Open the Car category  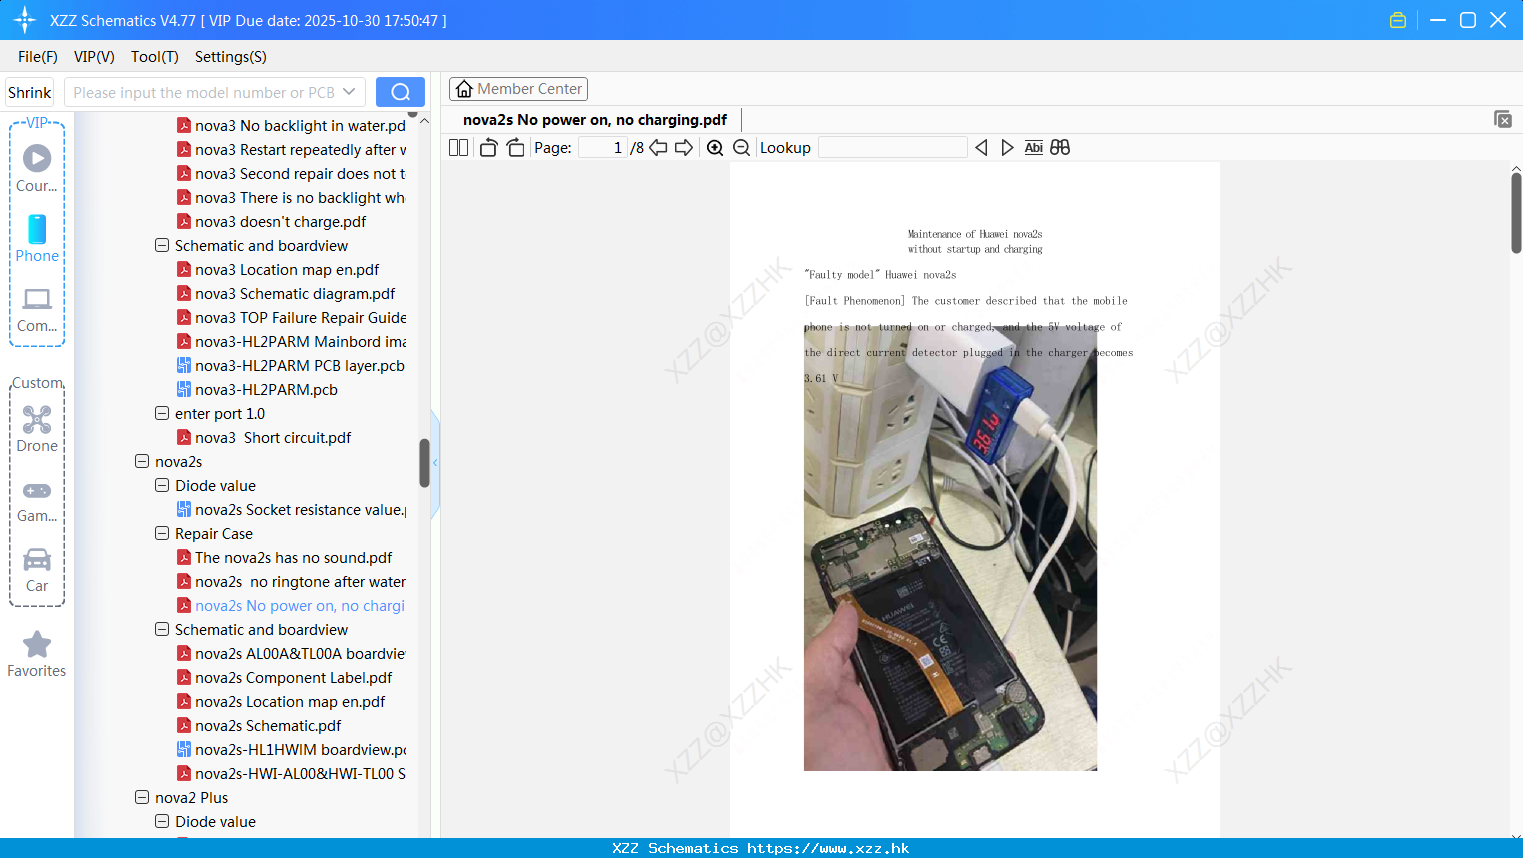pyautogui.click(x=37, y=569)
